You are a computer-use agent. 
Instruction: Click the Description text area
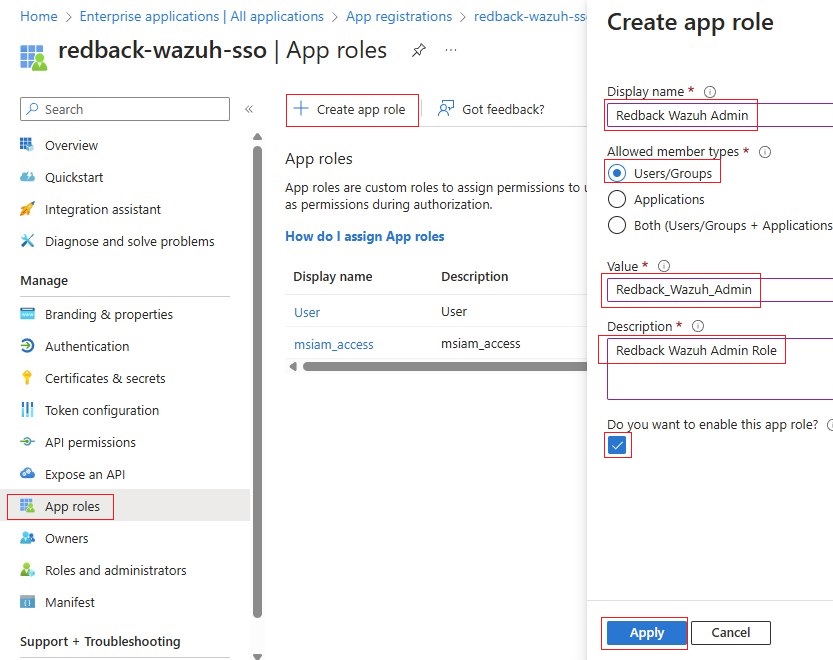point(720,368)
